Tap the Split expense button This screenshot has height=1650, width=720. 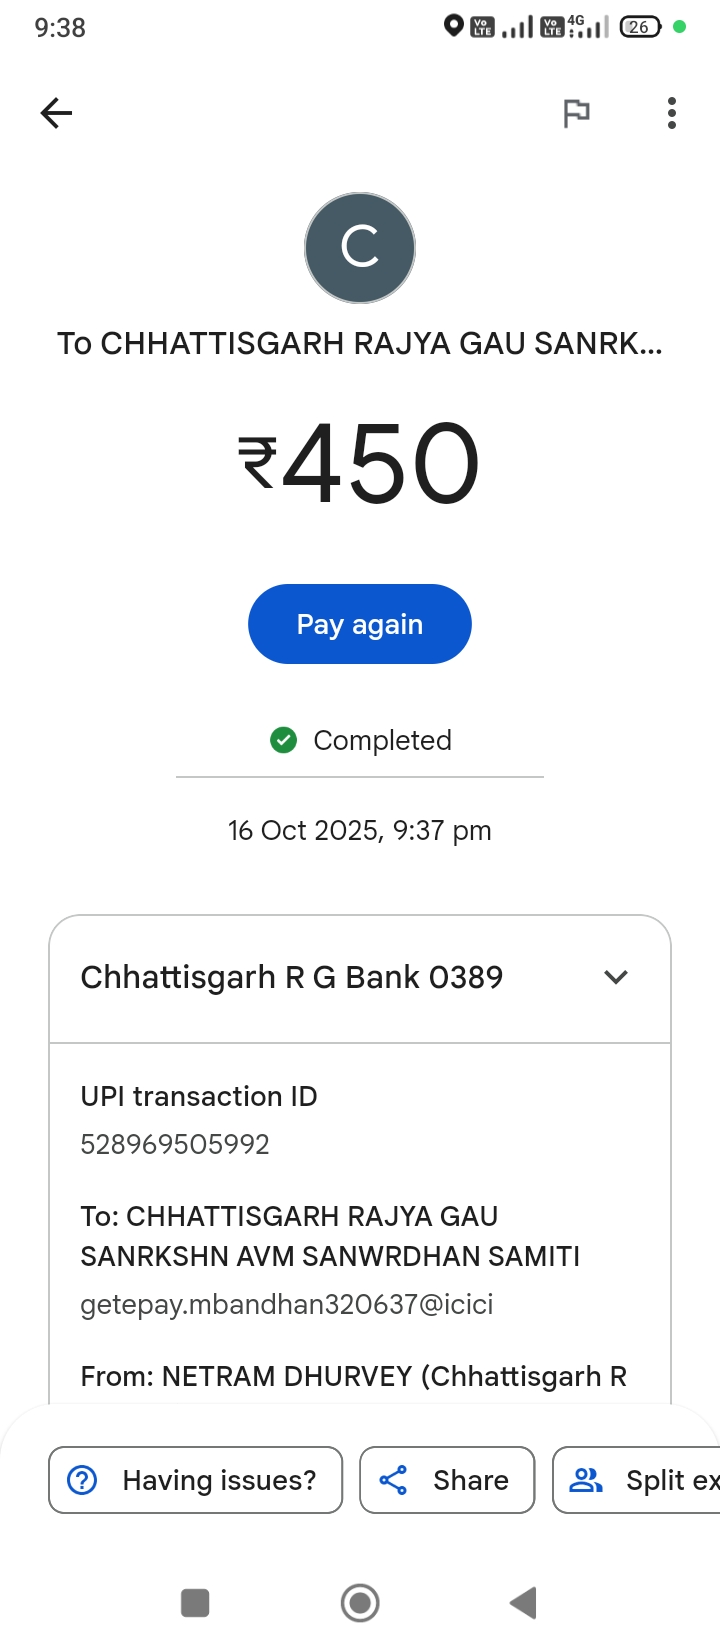click(x=640, y=1480)
